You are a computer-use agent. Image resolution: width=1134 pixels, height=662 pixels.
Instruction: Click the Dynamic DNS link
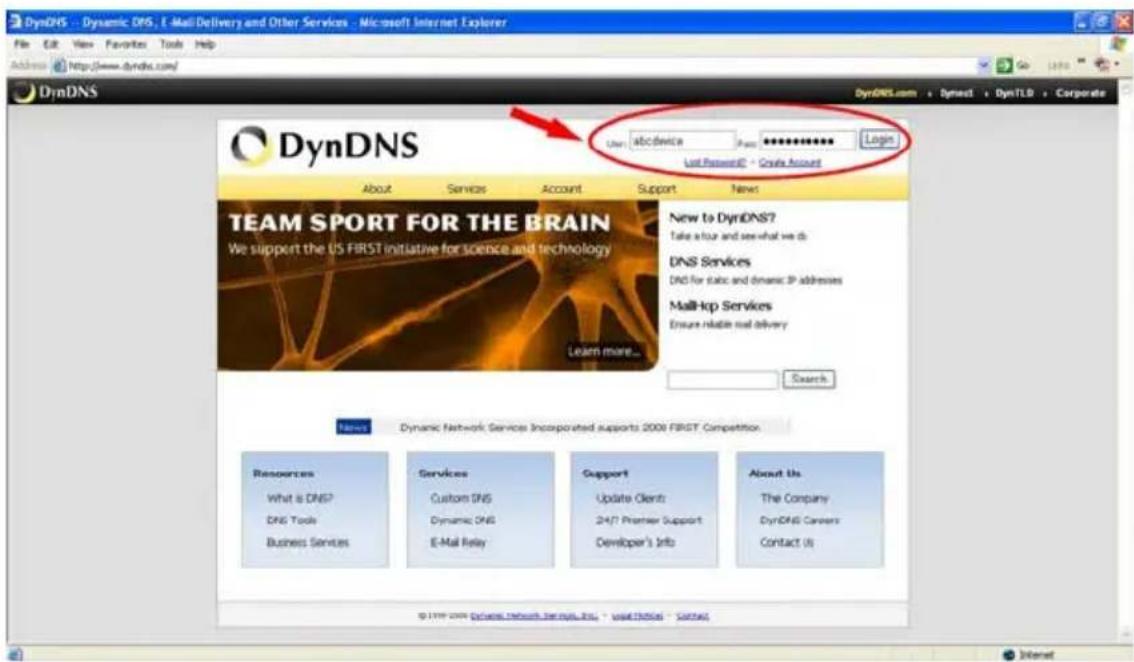[463, 520]
